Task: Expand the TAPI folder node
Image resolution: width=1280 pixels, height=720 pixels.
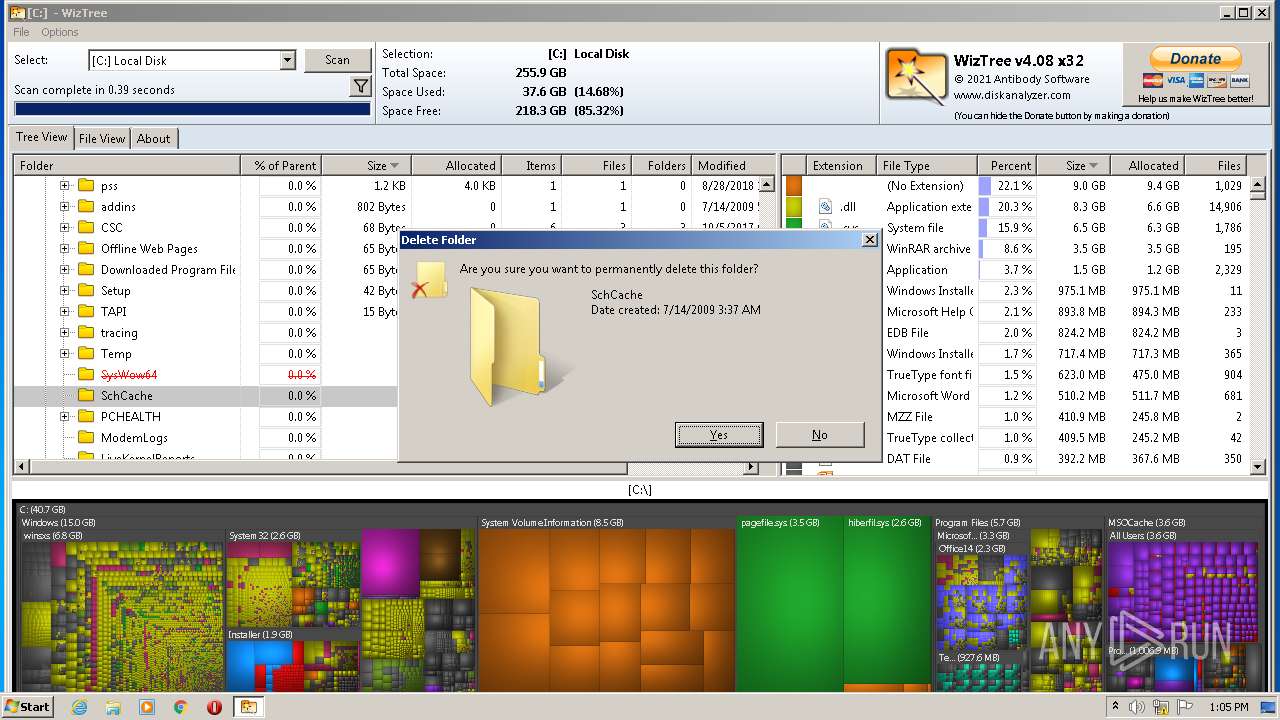Action: [65, 312]
